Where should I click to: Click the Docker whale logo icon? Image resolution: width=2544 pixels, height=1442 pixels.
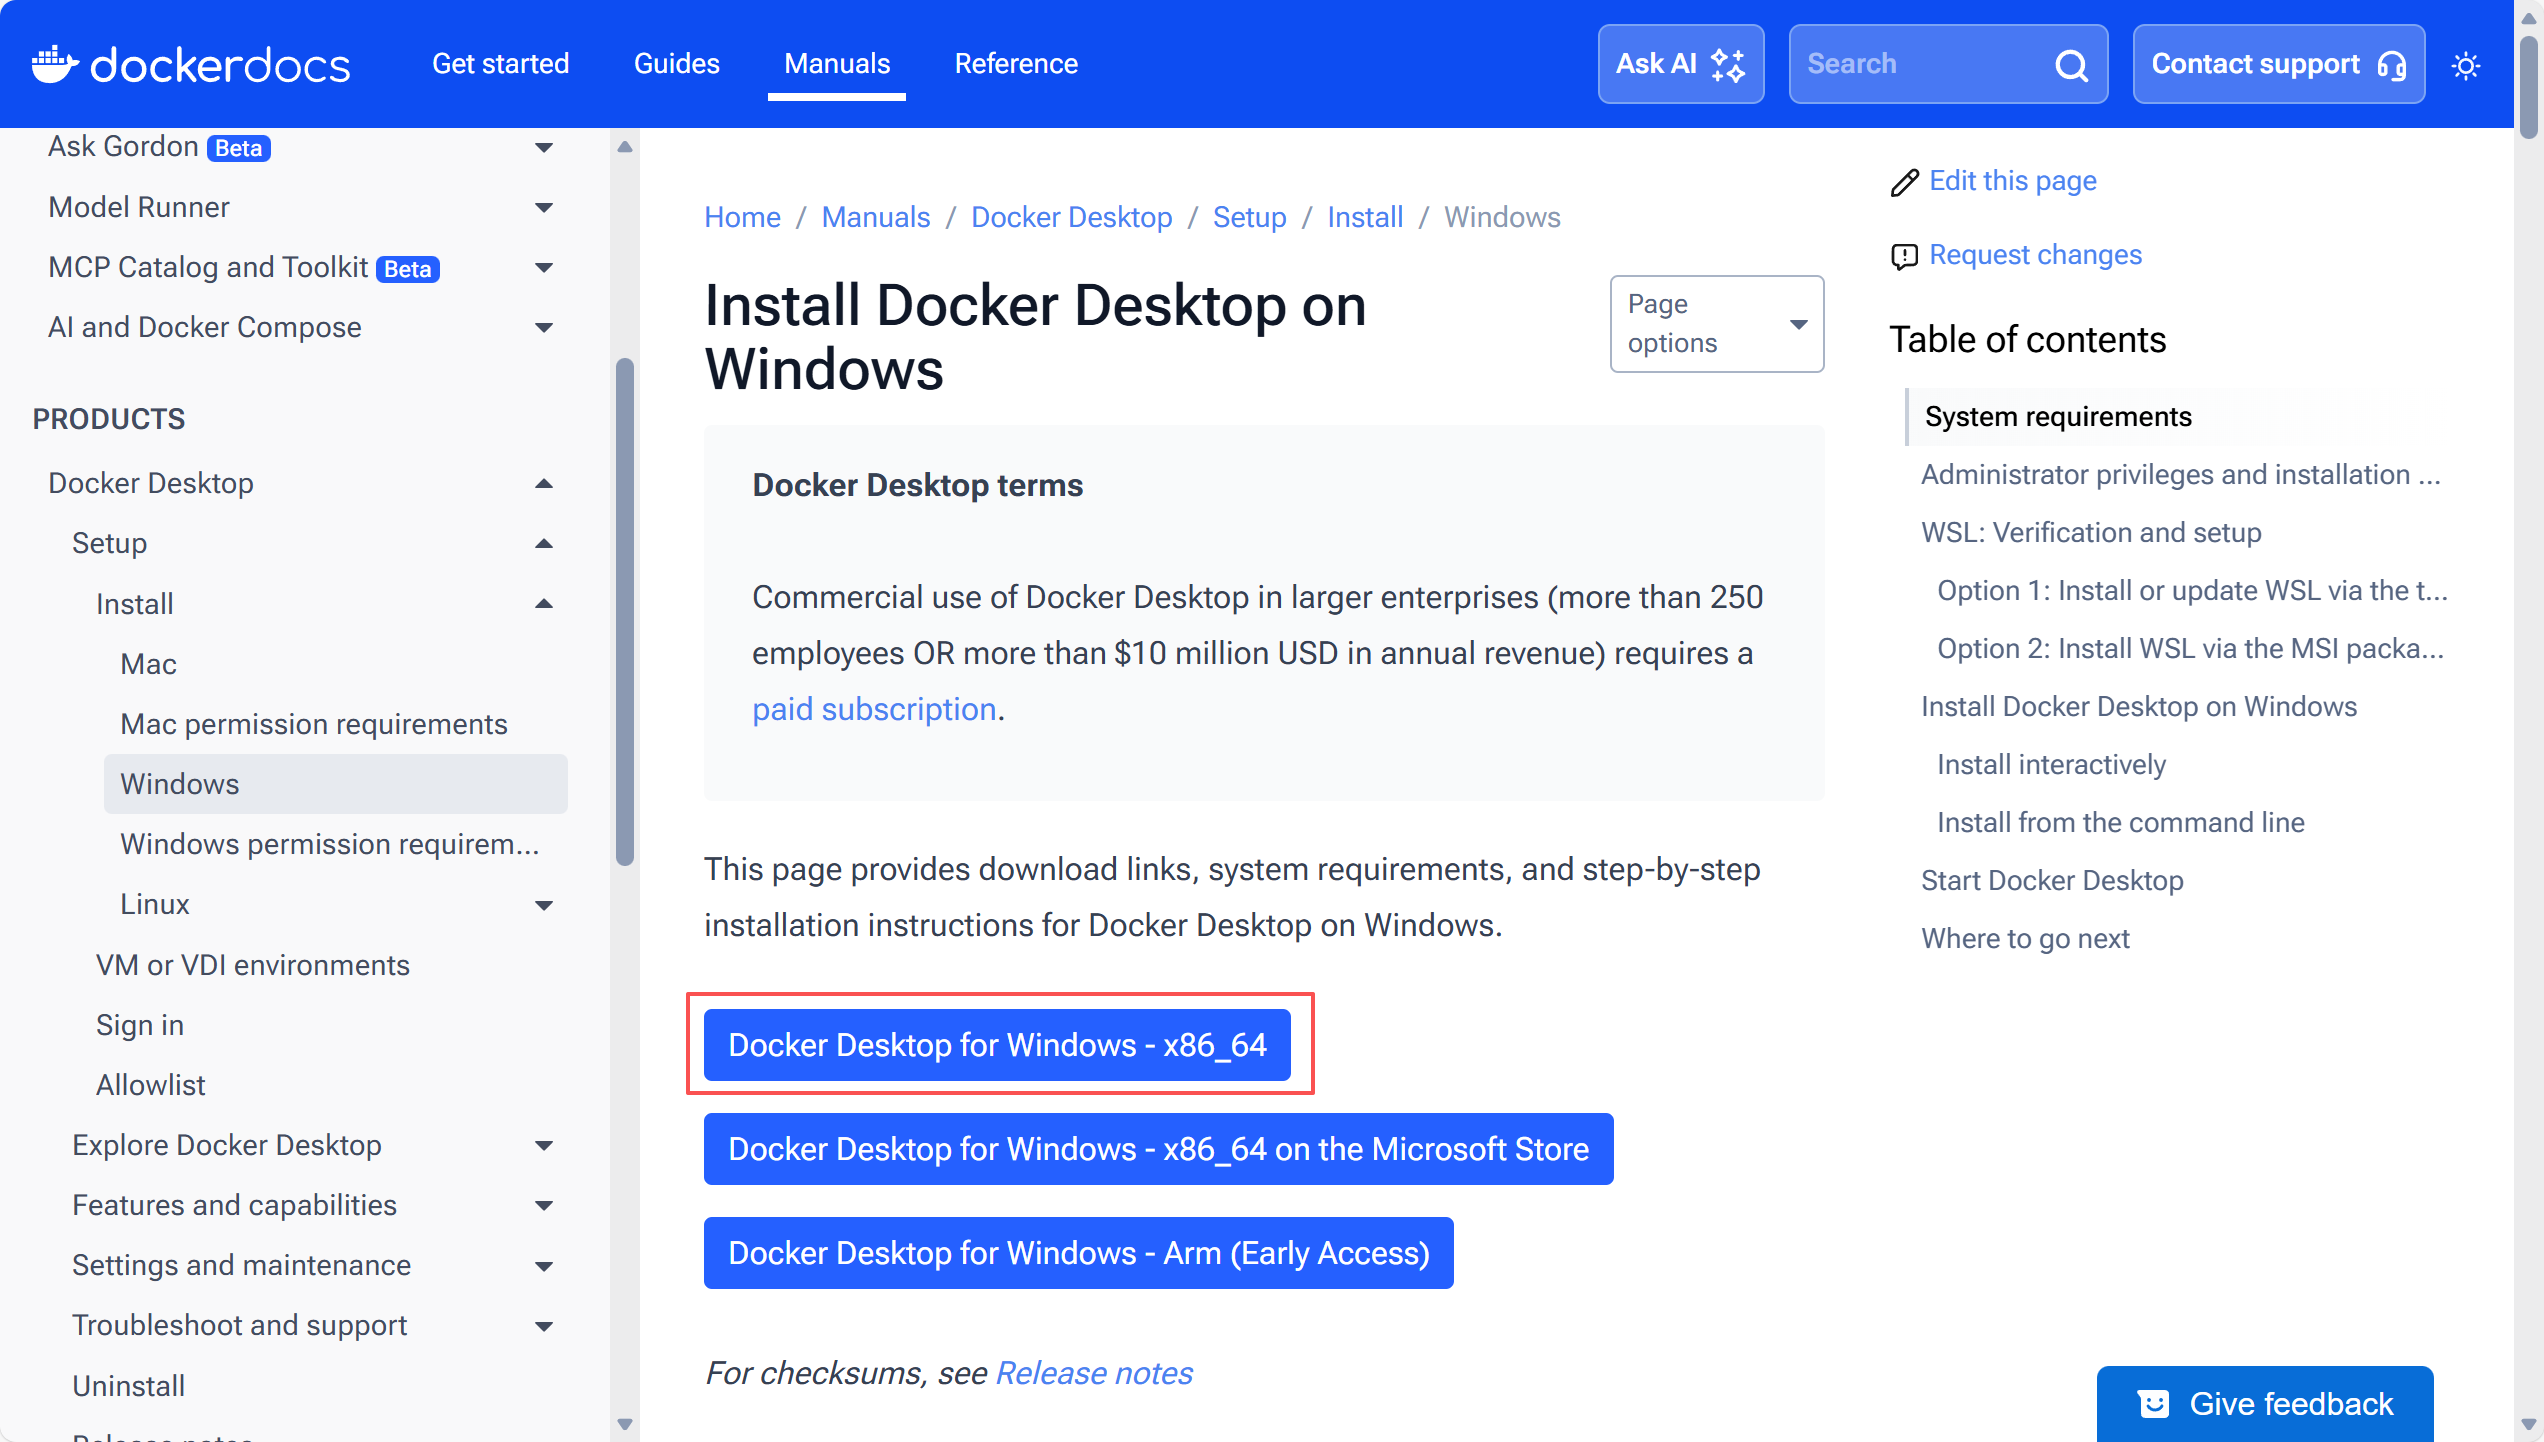pyautogui.click(x=54, y=64)
